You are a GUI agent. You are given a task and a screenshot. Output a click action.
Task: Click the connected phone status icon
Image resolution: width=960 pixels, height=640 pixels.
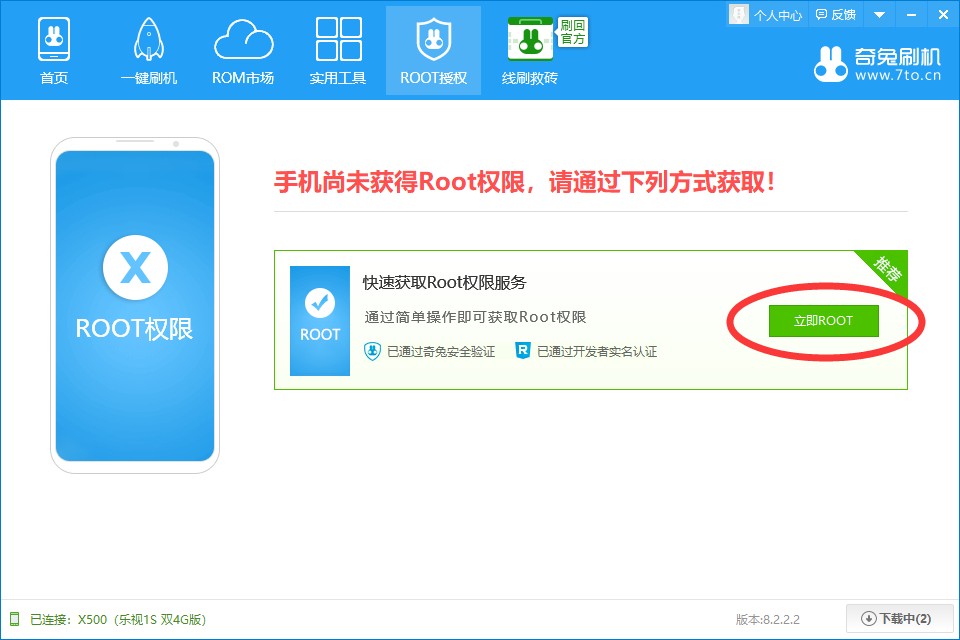(15, 620)
